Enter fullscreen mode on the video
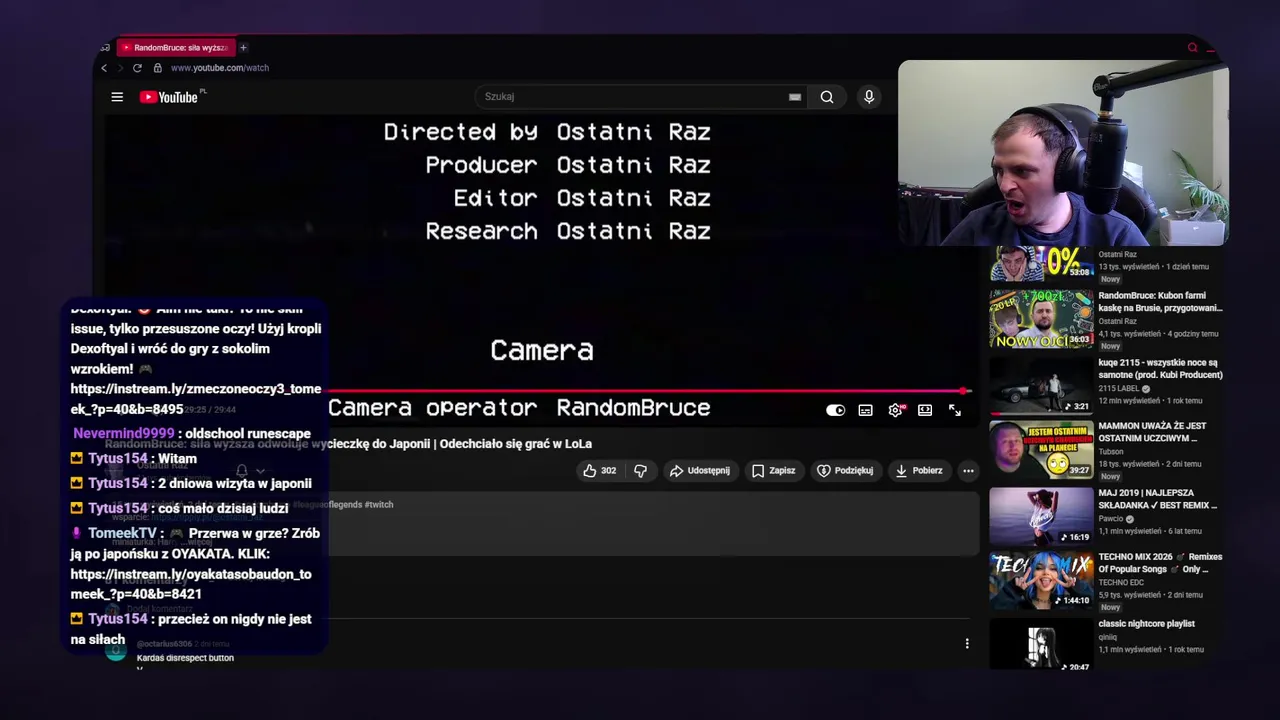Screen dimensions: 1280x720 955,410
